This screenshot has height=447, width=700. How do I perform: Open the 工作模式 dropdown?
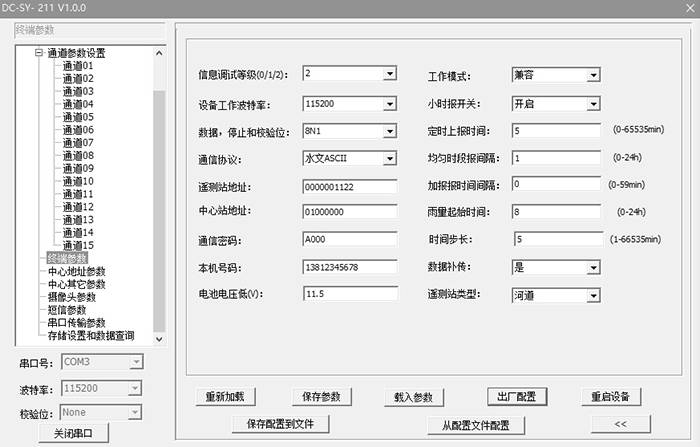tap(593, 75)
